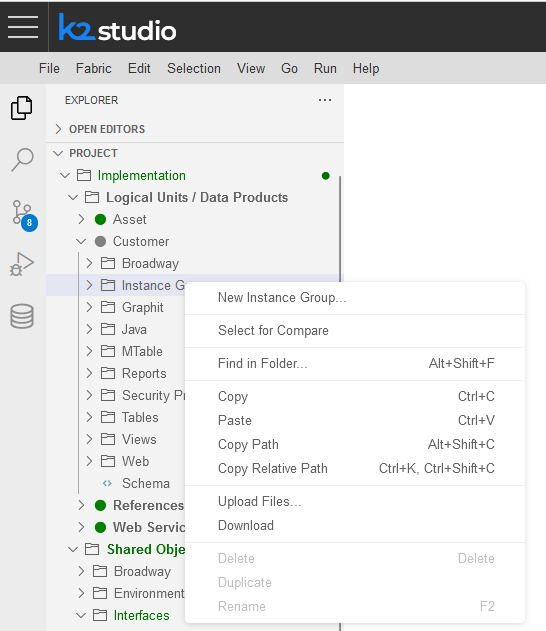Open the Selection menu
The image size is (546, 631).
pos(194,68)
